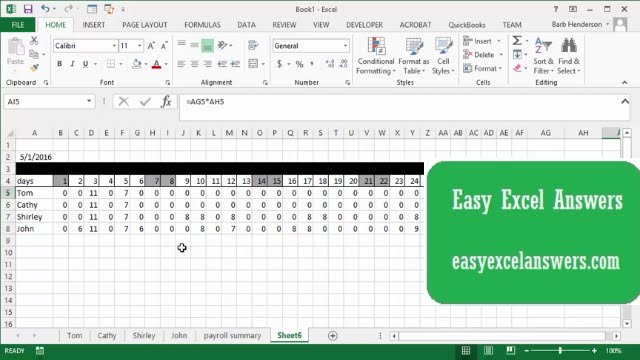The width and height of the screenshot is (640, 360).
Task: Select cell A5 containing Tom
Action: (x=34, y=193)
